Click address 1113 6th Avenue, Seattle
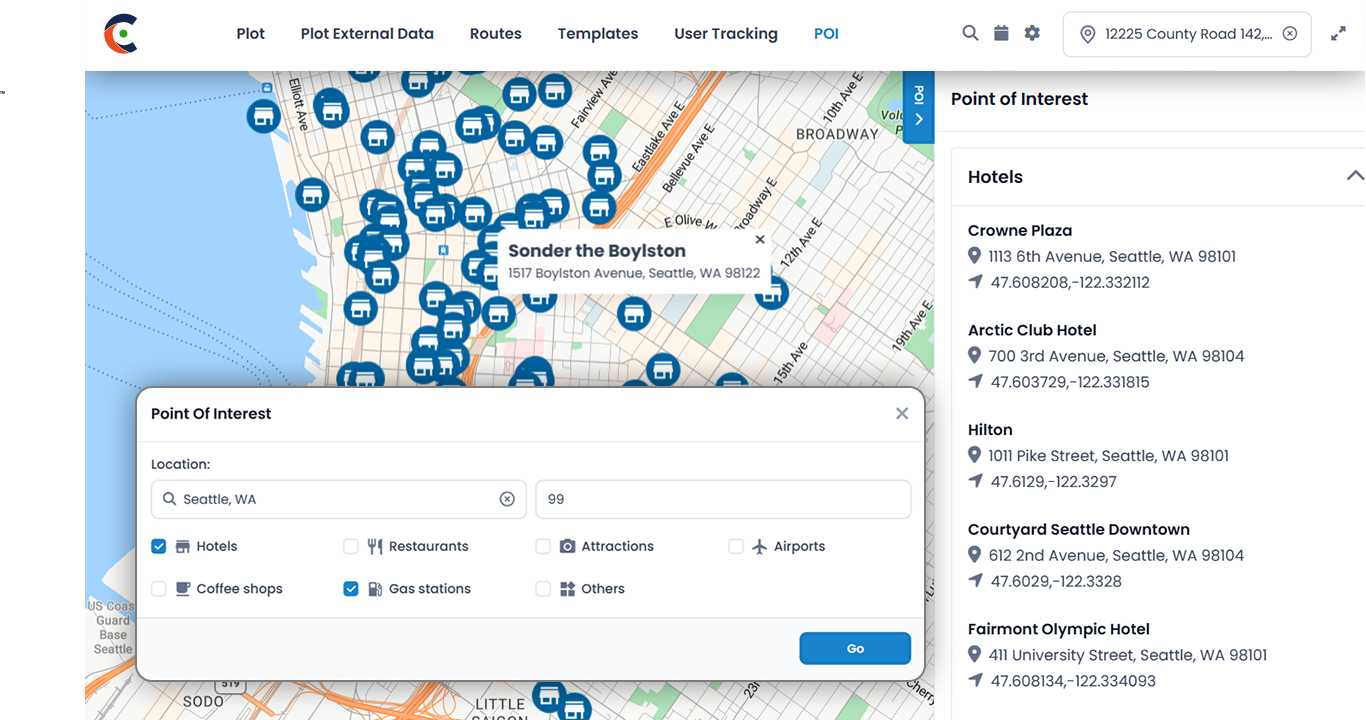 tap(1112, 257)
